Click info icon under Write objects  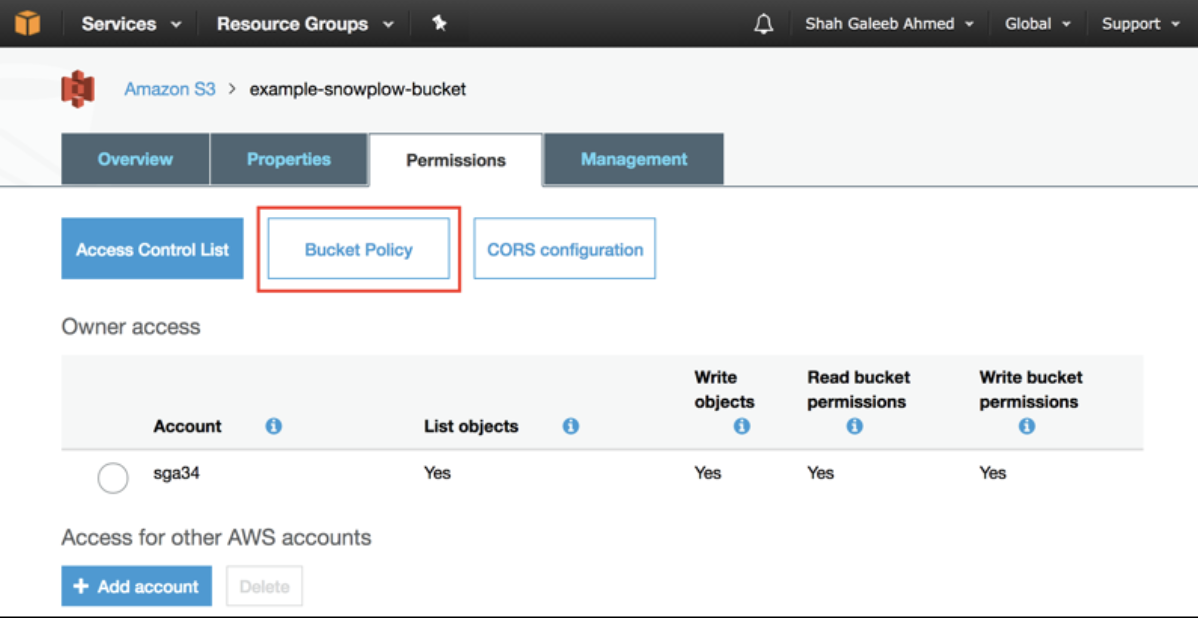[x=741, y=427]
